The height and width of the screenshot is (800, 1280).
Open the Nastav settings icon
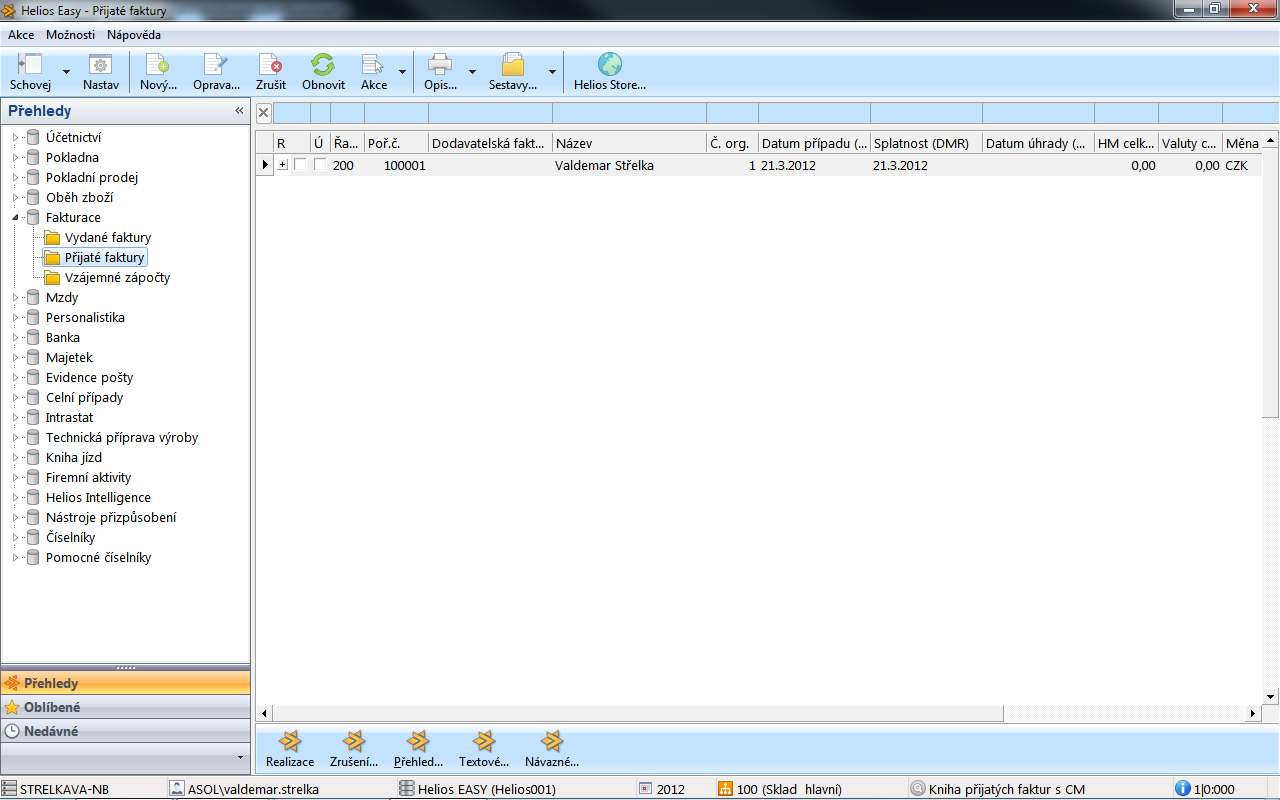(100, 65)
